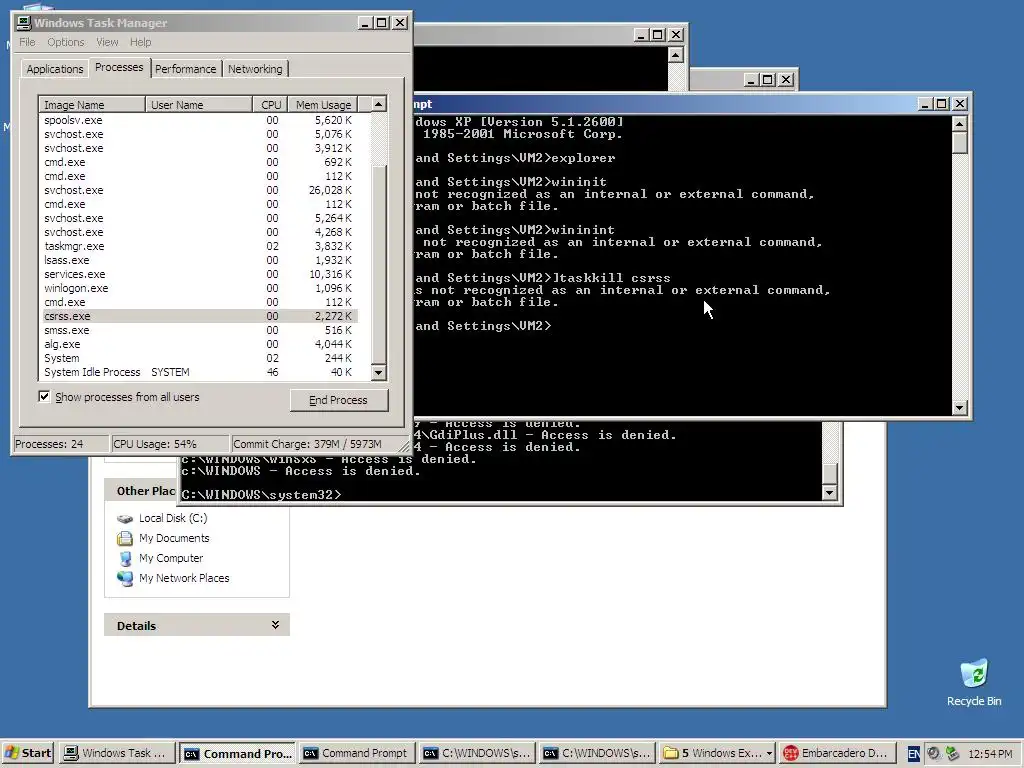Open My Computer in Other Places
This screenshot has height=768, width=1024.
click(x=170, y=558)
